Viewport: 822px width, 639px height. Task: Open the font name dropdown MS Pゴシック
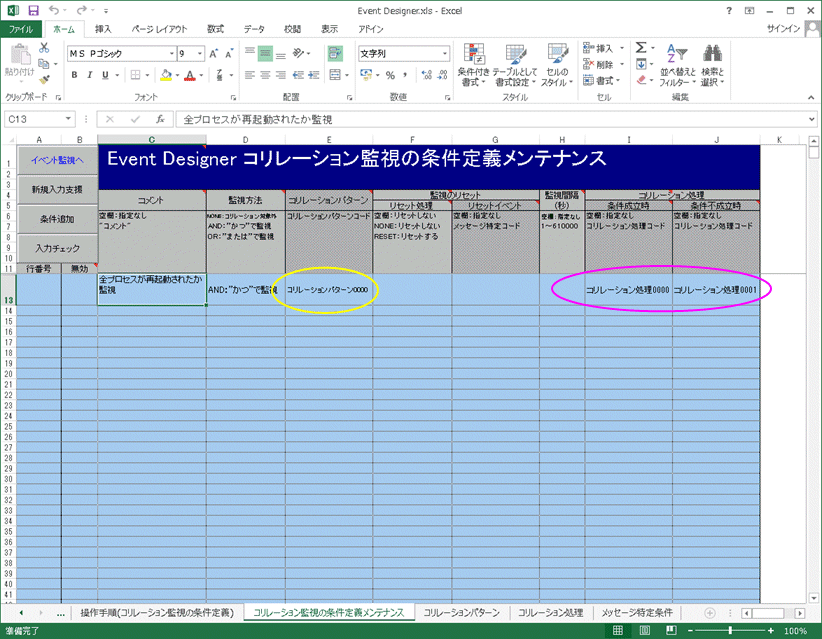[171, 53]
